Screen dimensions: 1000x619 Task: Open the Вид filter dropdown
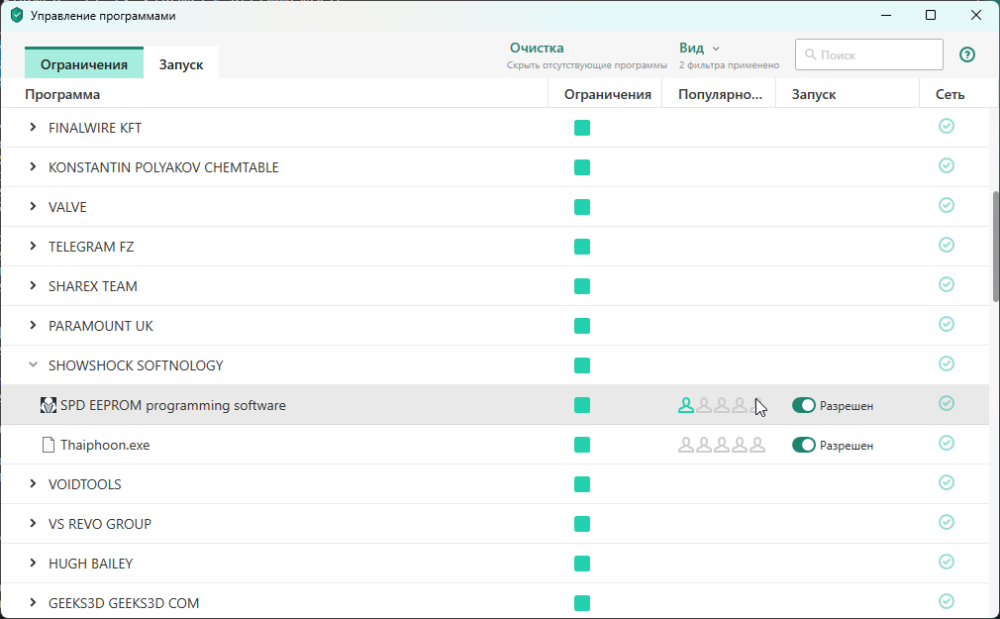(x=700, y=48)
